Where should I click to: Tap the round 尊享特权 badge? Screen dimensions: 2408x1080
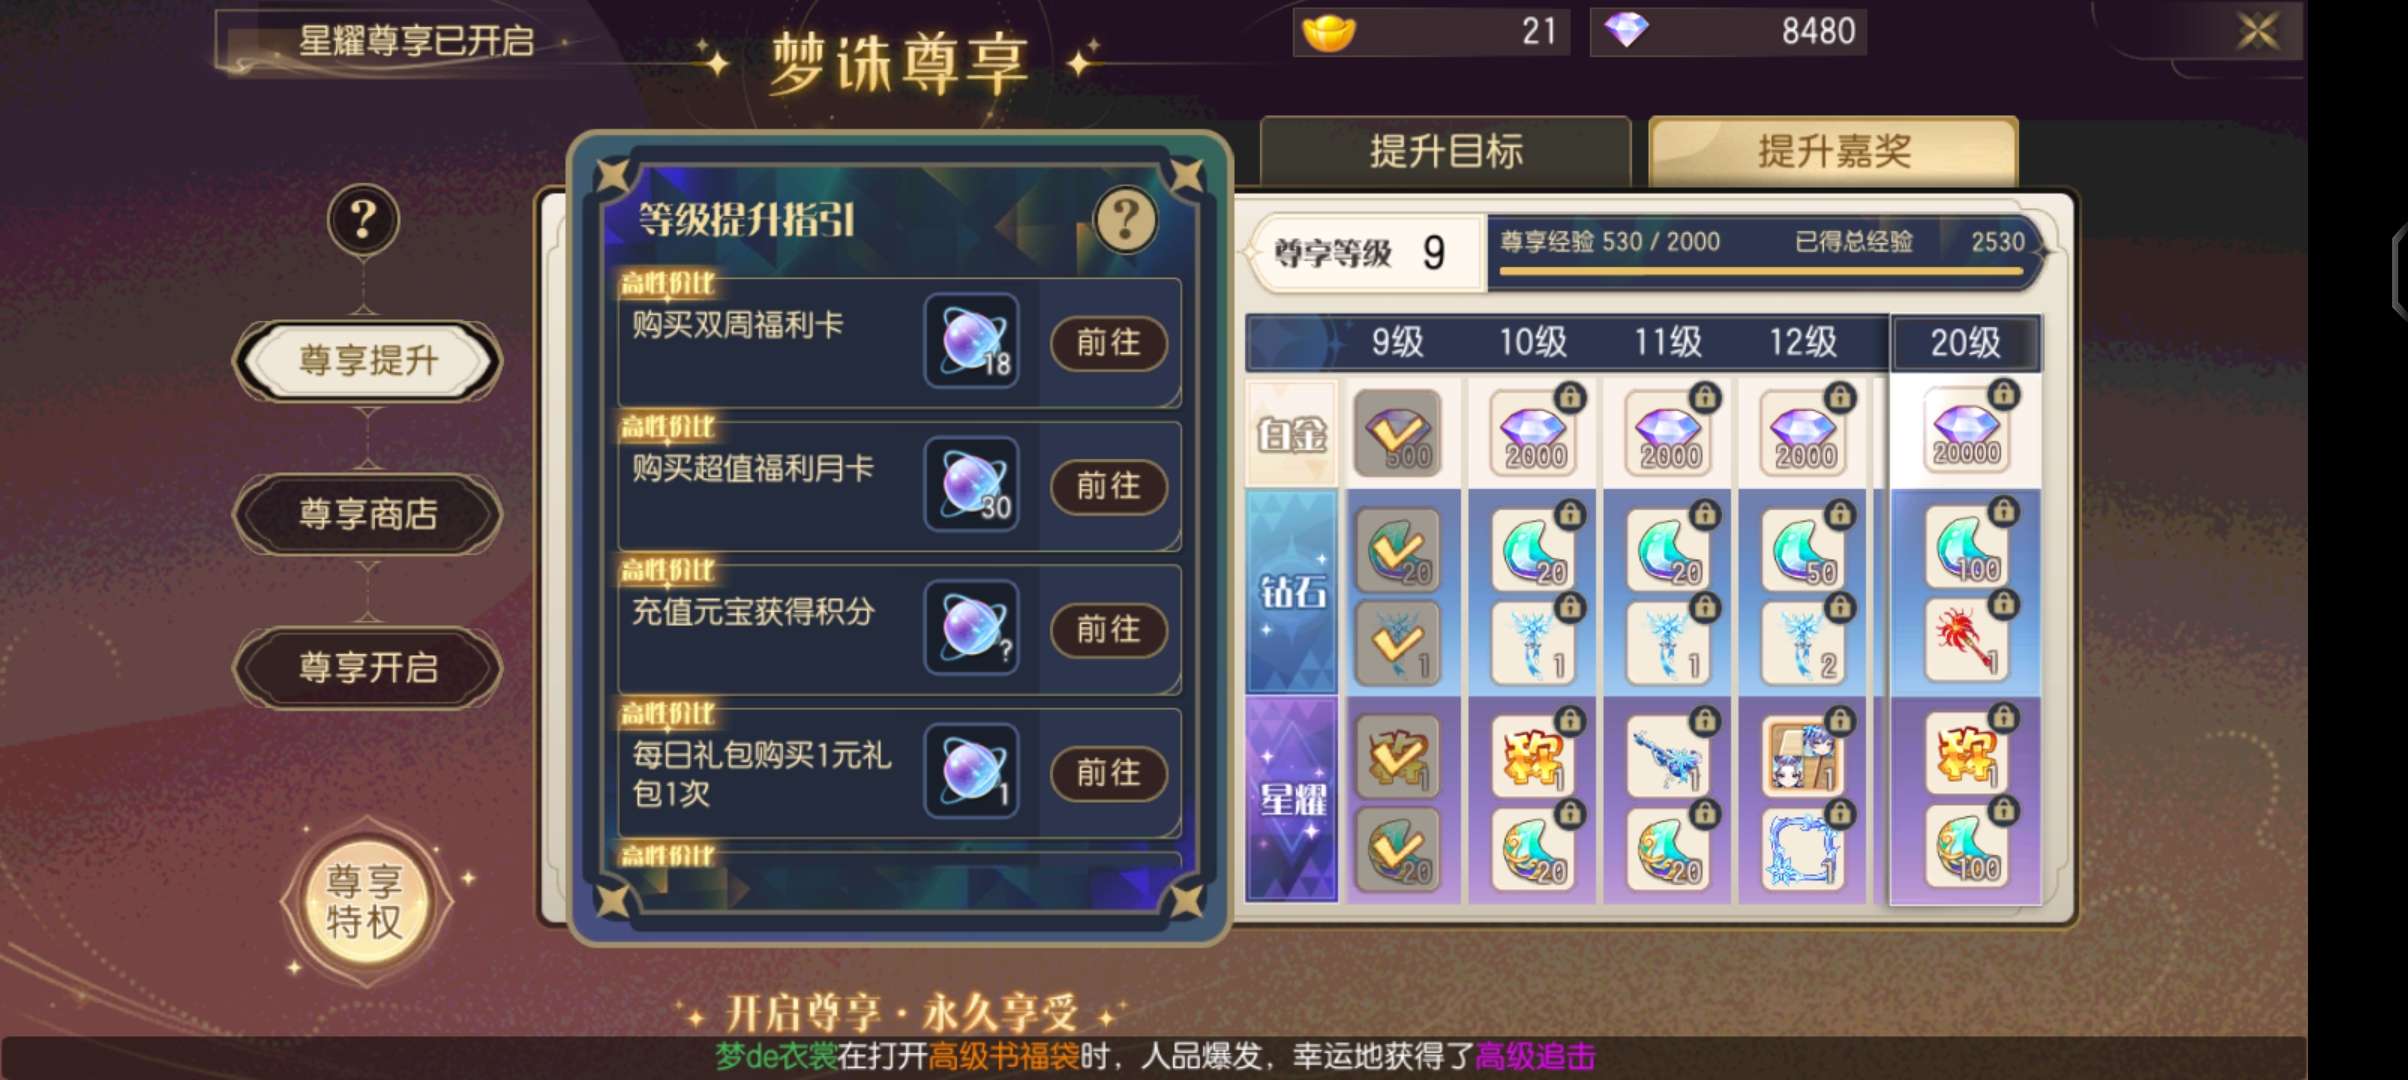point(364,902)
